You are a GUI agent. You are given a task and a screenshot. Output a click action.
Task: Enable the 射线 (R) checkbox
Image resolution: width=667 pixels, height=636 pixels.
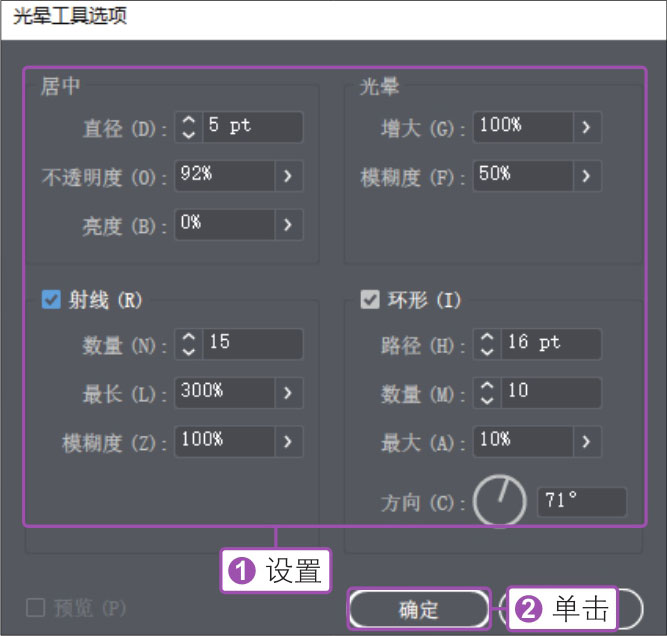[51, 299]
